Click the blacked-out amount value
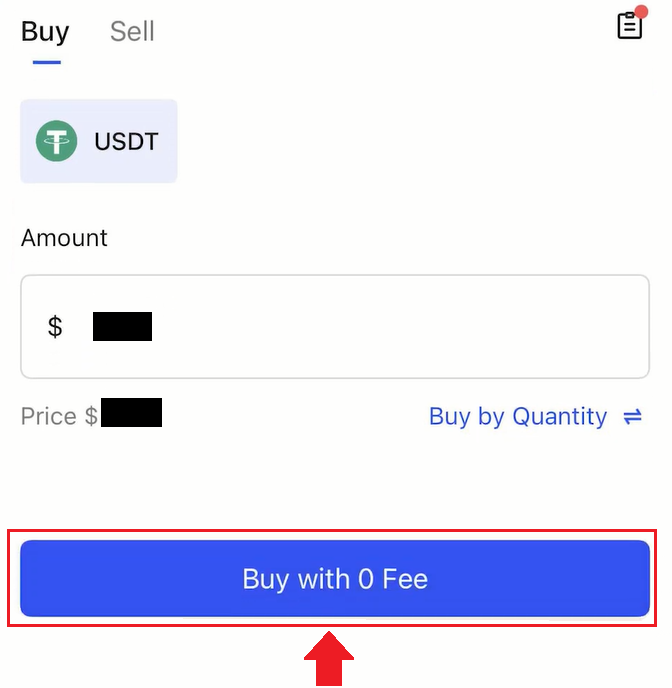Viewport: 672px width, 688px height. 122,327
